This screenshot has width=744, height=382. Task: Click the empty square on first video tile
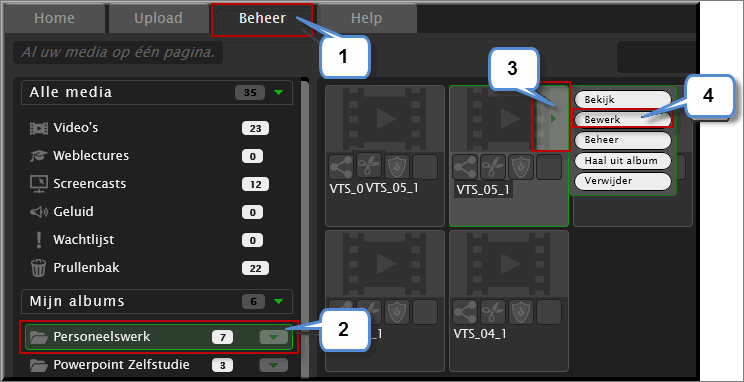[x=425, y=167]
